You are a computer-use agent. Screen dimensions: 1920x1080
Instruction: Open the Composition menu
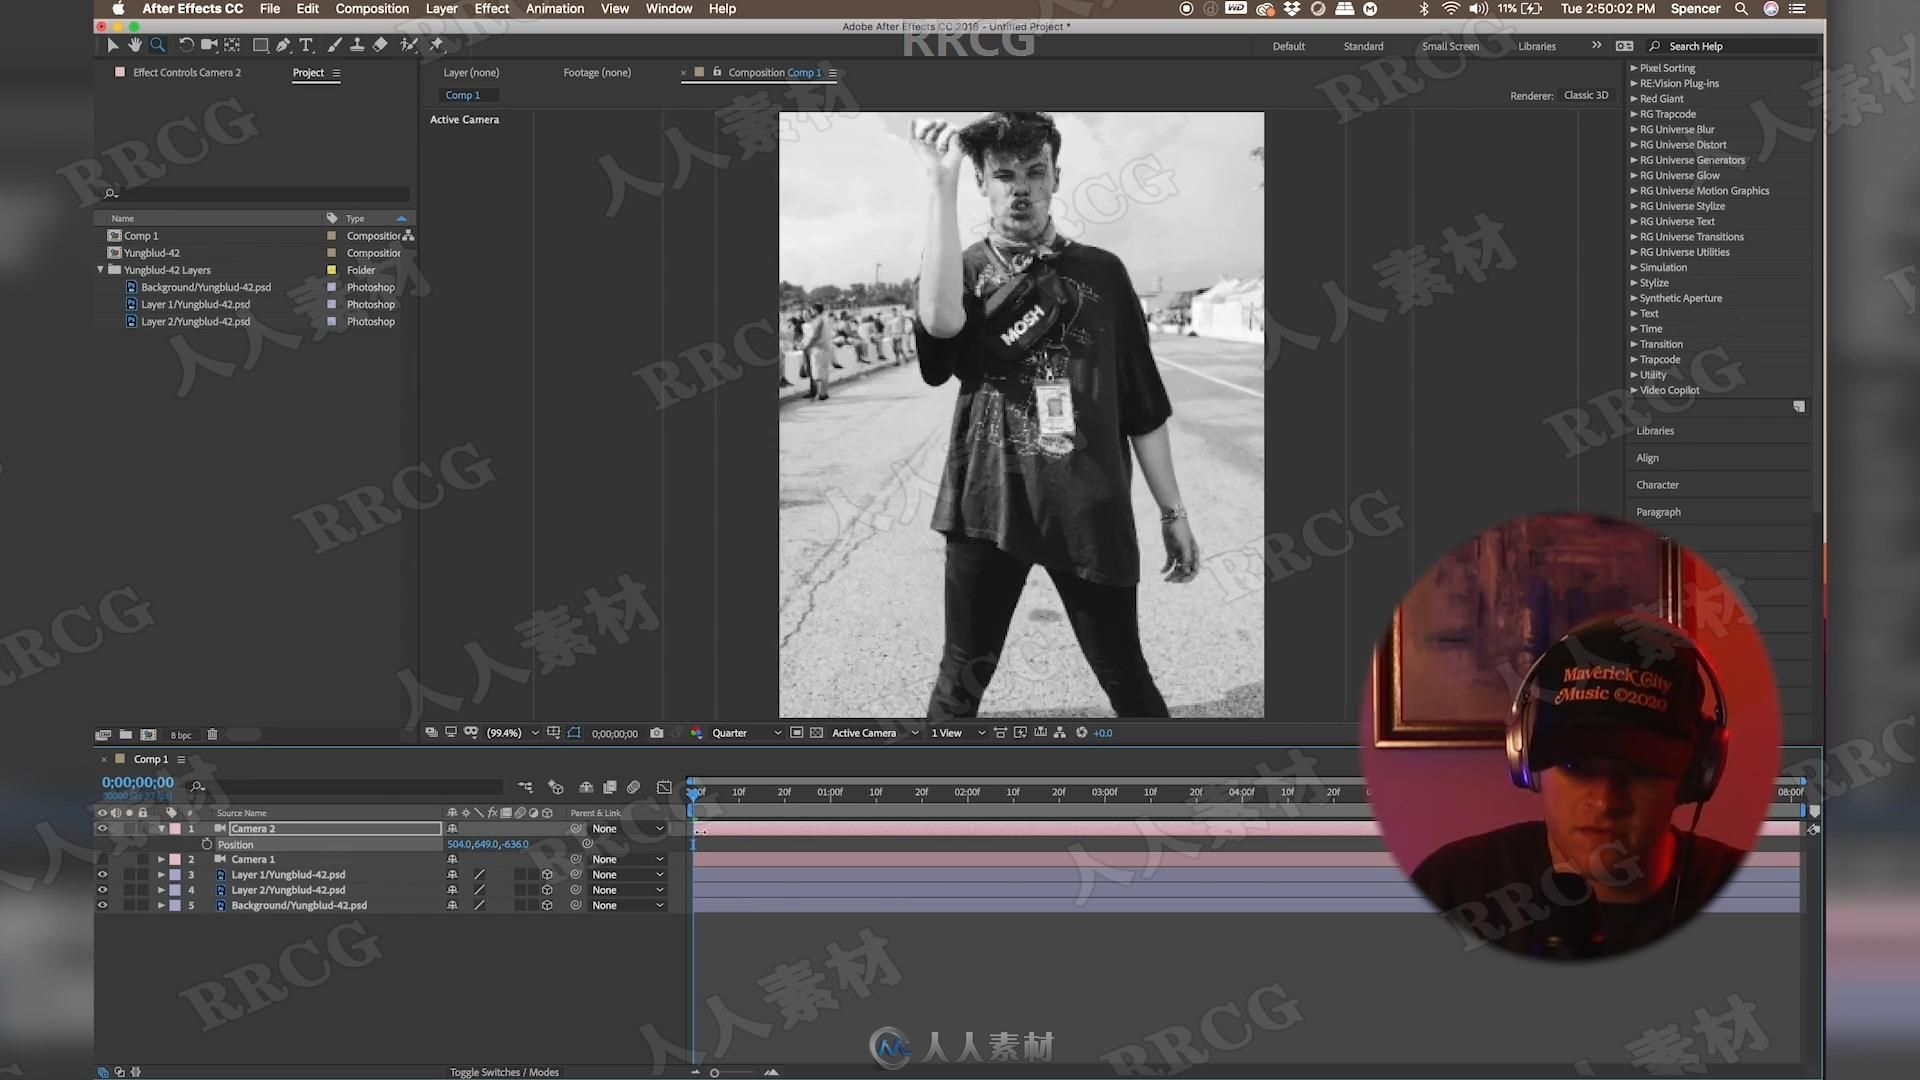tap(372, 9)
